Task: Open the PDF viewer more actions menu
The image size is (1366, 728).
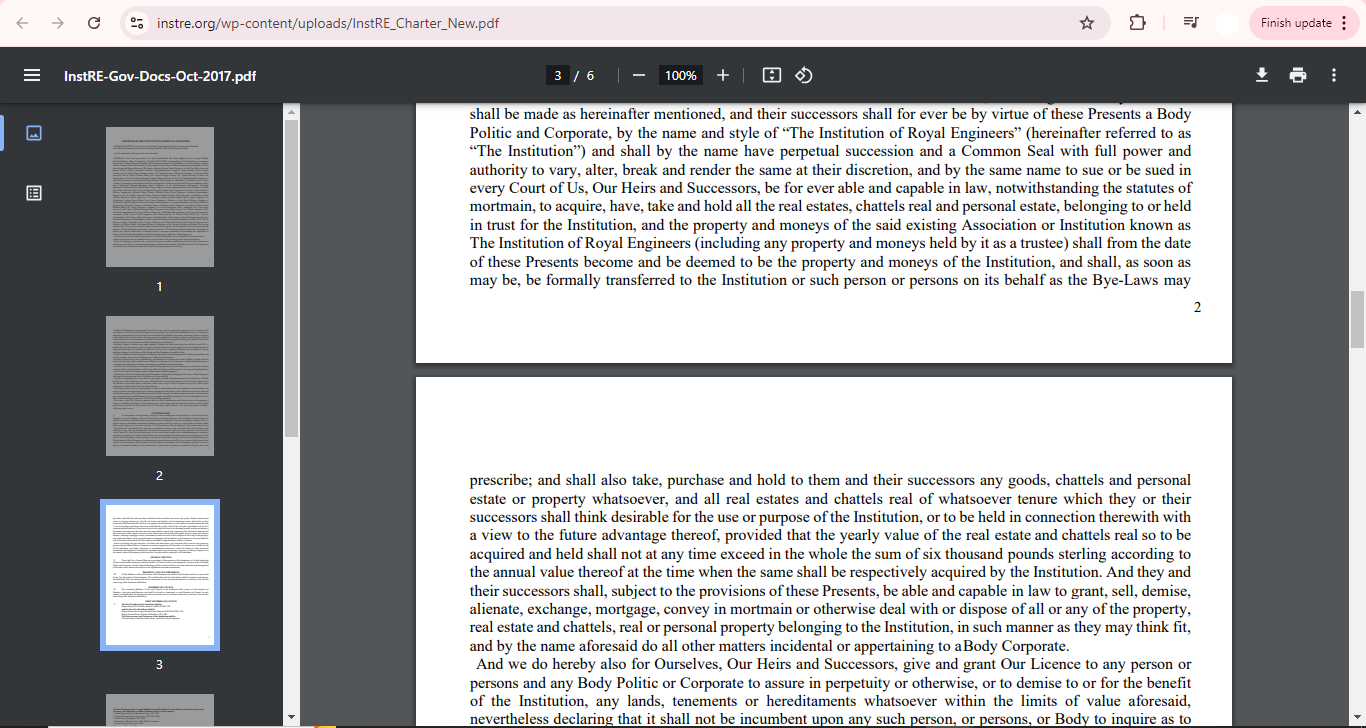Action: 1334,75
